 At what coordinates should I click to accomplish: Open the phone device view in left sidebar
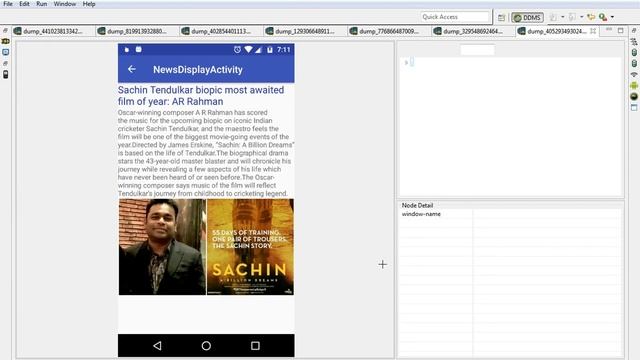point(5,74)
